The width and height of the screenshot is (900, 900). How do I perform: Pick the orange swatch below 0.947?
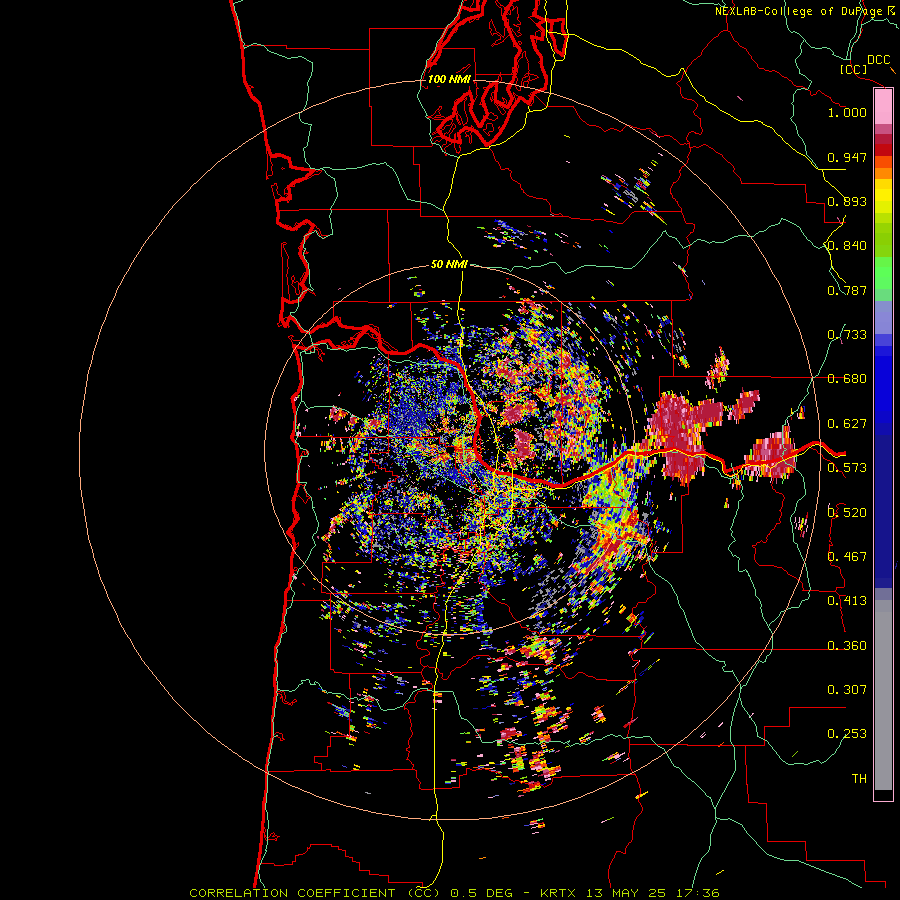click(x=883, y=173)
